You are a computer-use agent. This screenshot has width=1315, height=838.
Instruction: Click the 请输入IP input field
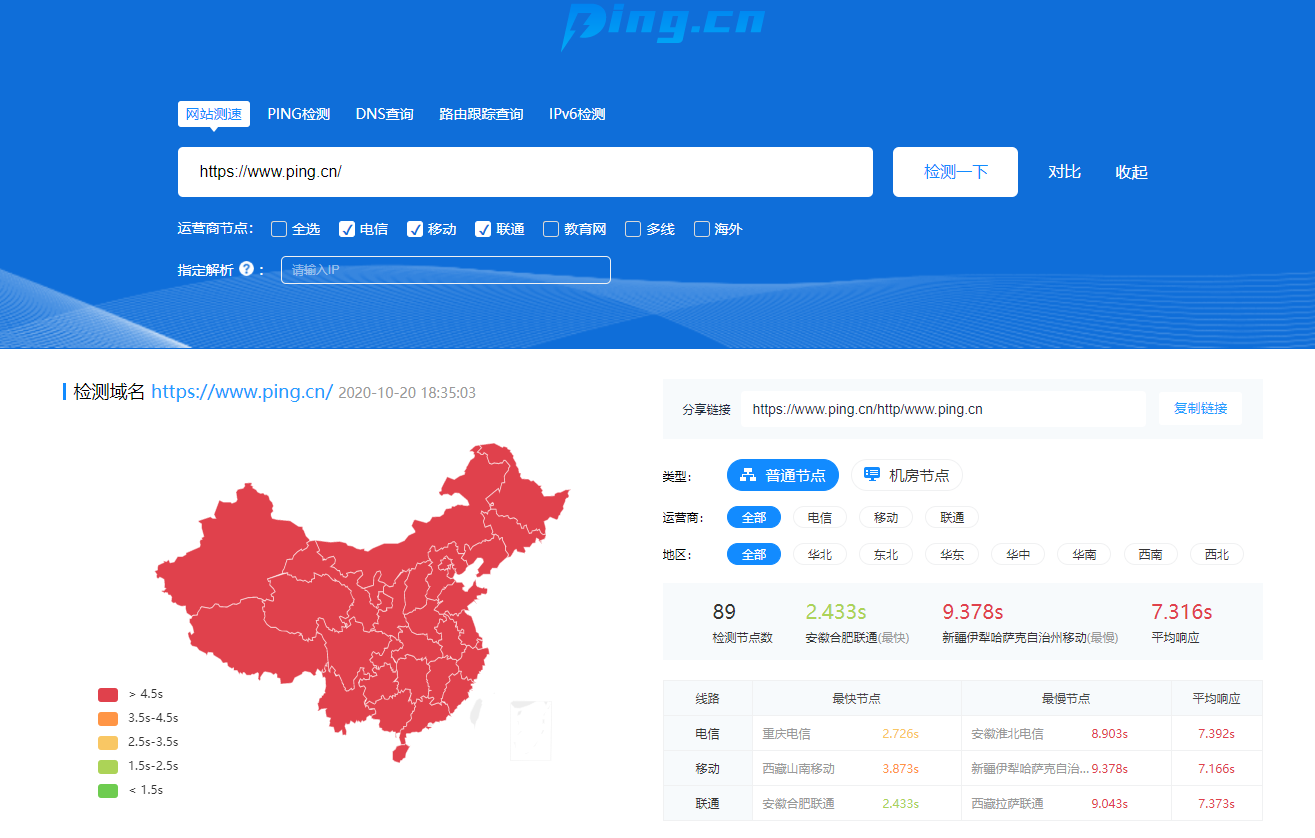point(446,270)
